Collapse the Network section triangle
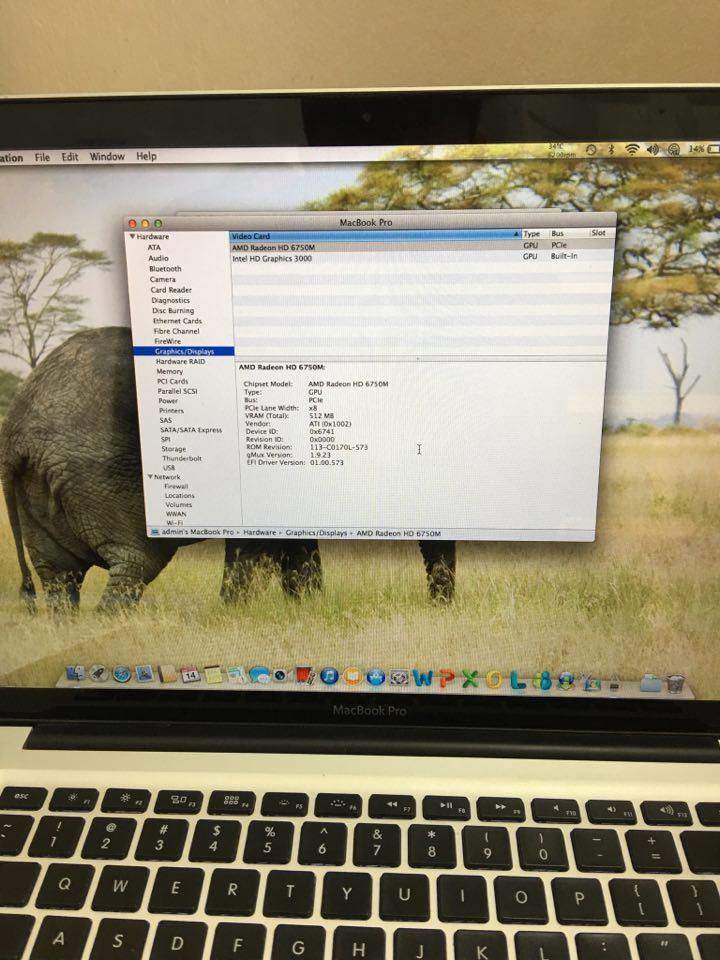Viewport: 720px width, 960px height. (x=150, y=476)
